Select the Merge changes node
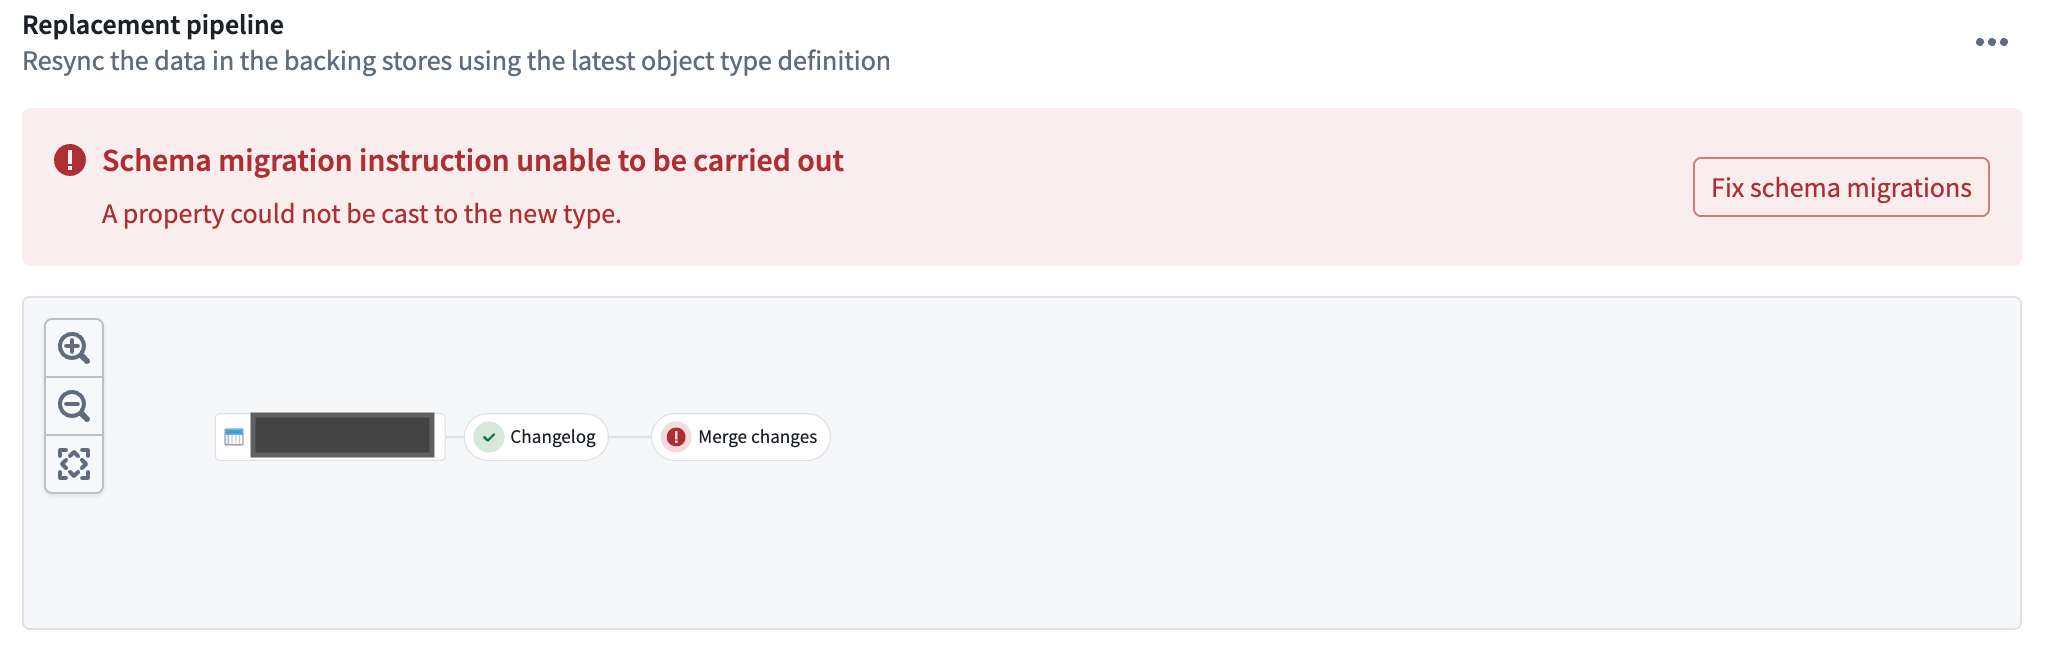This screenshot has width=2048, height=660. 741,437
